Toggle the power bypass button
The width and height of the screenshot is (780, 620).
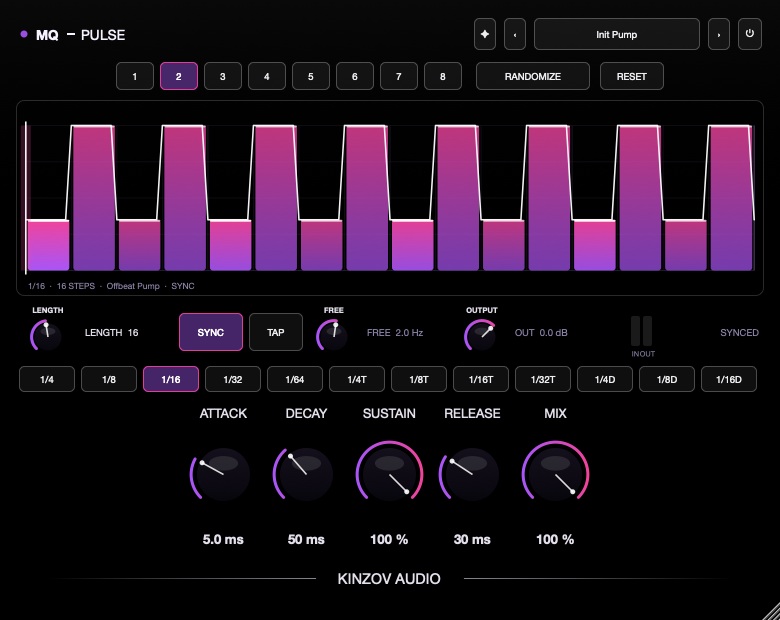(x=750, y=34)
